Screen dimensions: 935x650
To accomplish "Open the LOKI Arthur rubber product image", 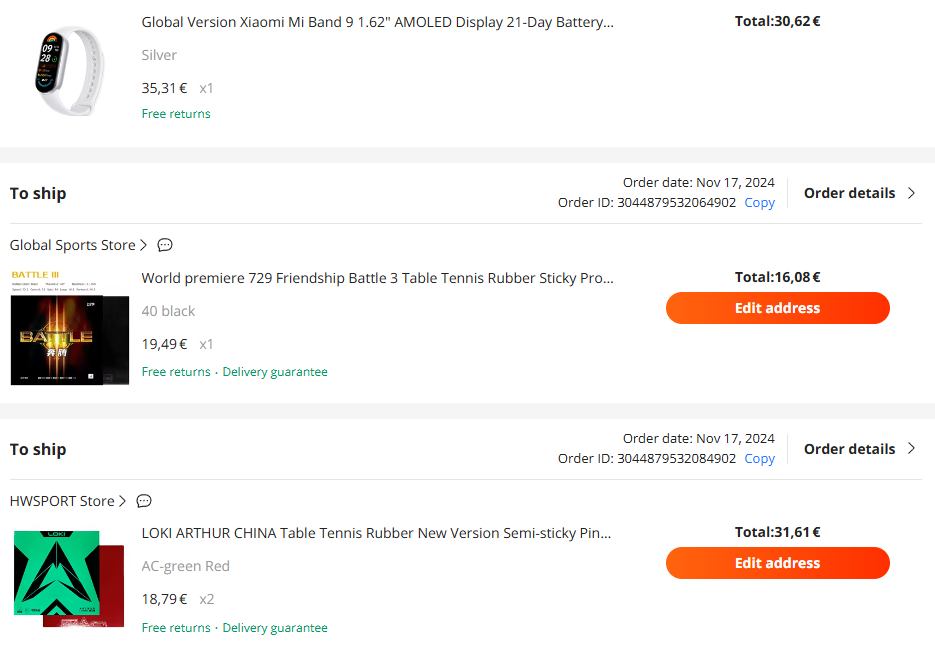I will click(x=69, y=577).
